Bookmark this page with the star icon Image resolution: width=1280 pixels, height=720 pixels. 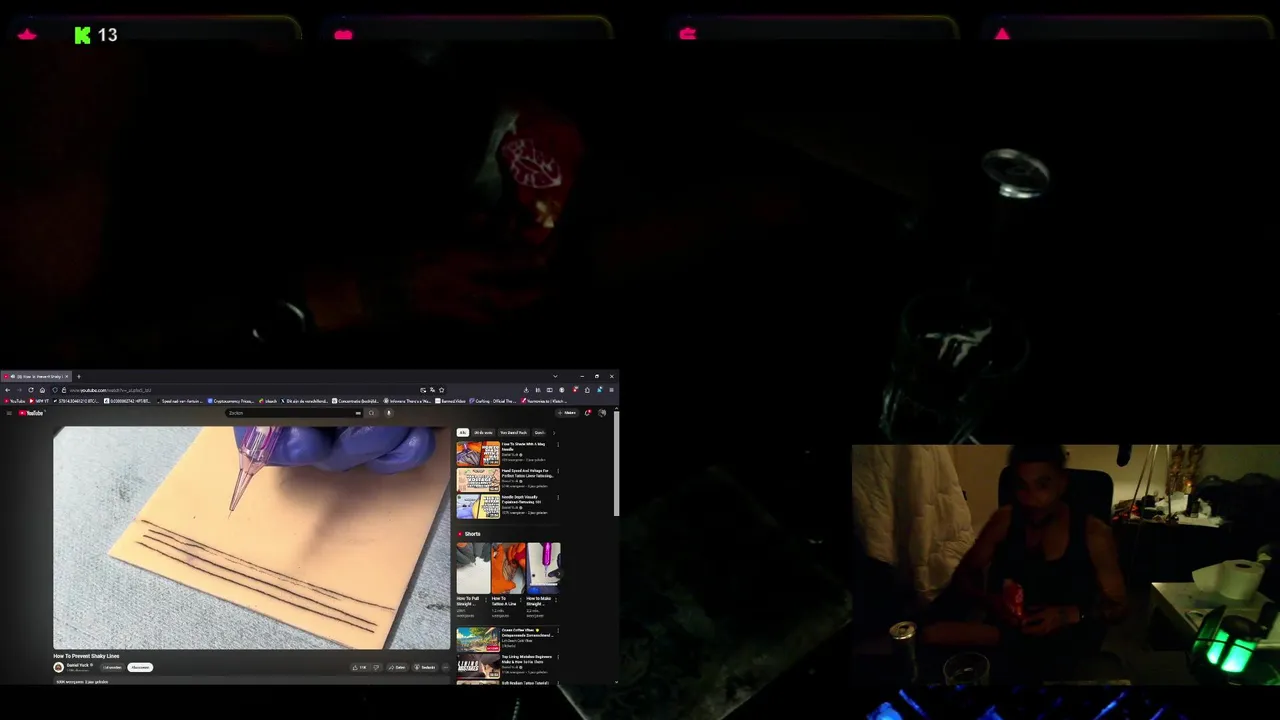tap(441, 390)
